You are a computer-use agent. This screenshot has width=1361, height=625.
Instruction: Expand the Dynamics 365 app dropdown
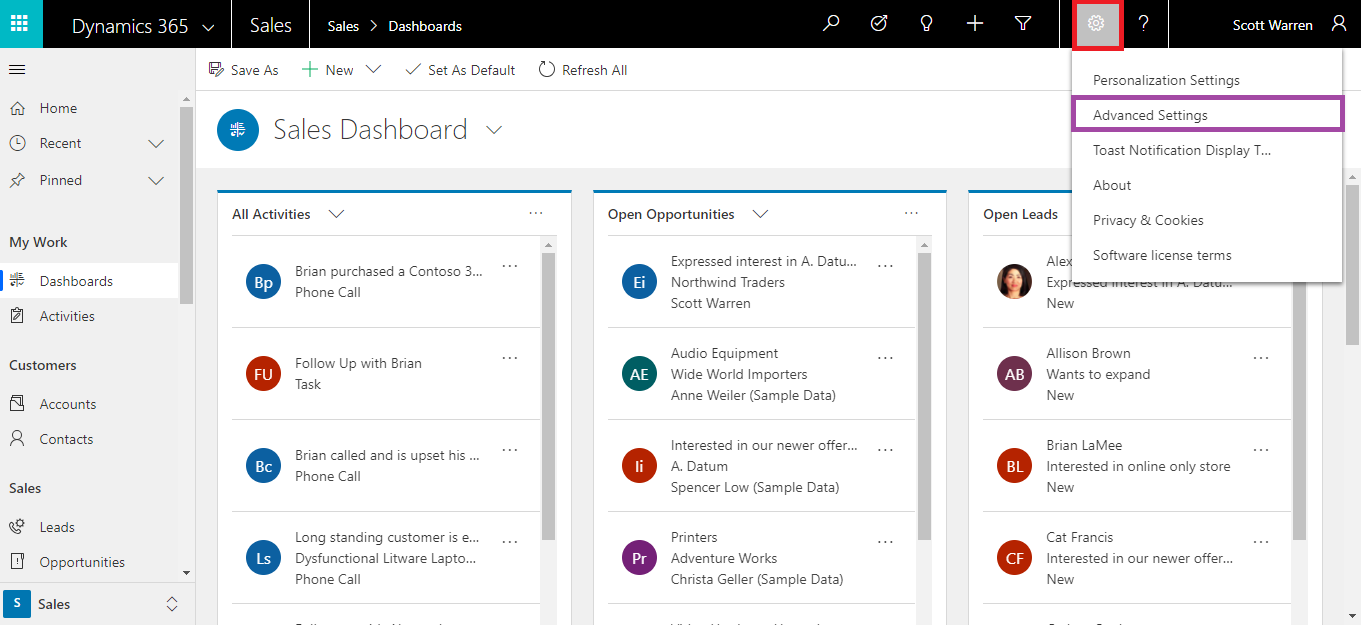coord(207,27)
